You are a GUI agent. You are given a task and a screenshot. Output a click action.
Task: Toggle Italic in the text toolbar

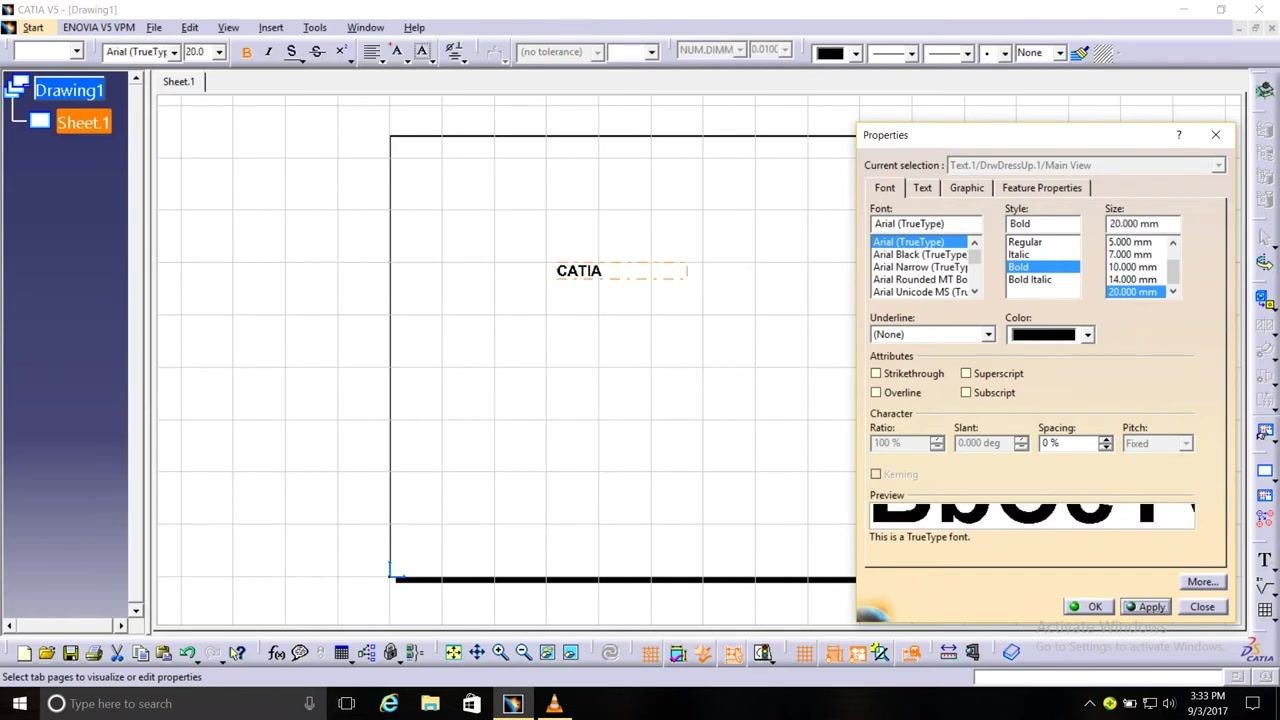(268, 52)
